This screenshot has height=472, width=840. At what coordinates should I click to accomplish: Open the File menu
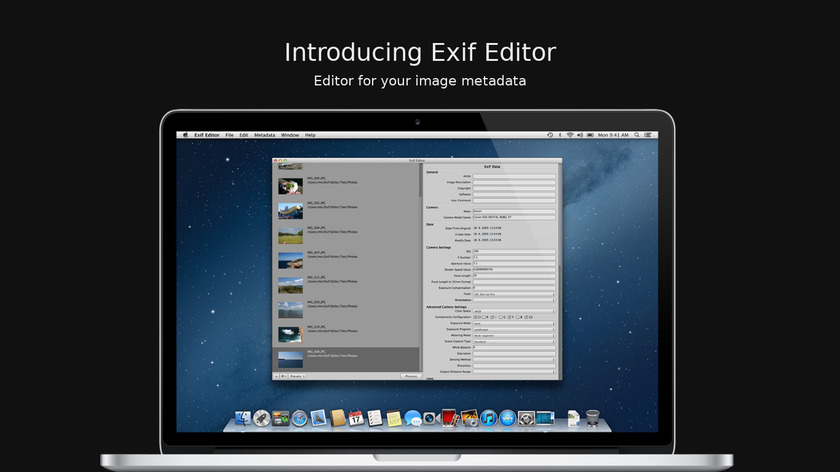229,135
